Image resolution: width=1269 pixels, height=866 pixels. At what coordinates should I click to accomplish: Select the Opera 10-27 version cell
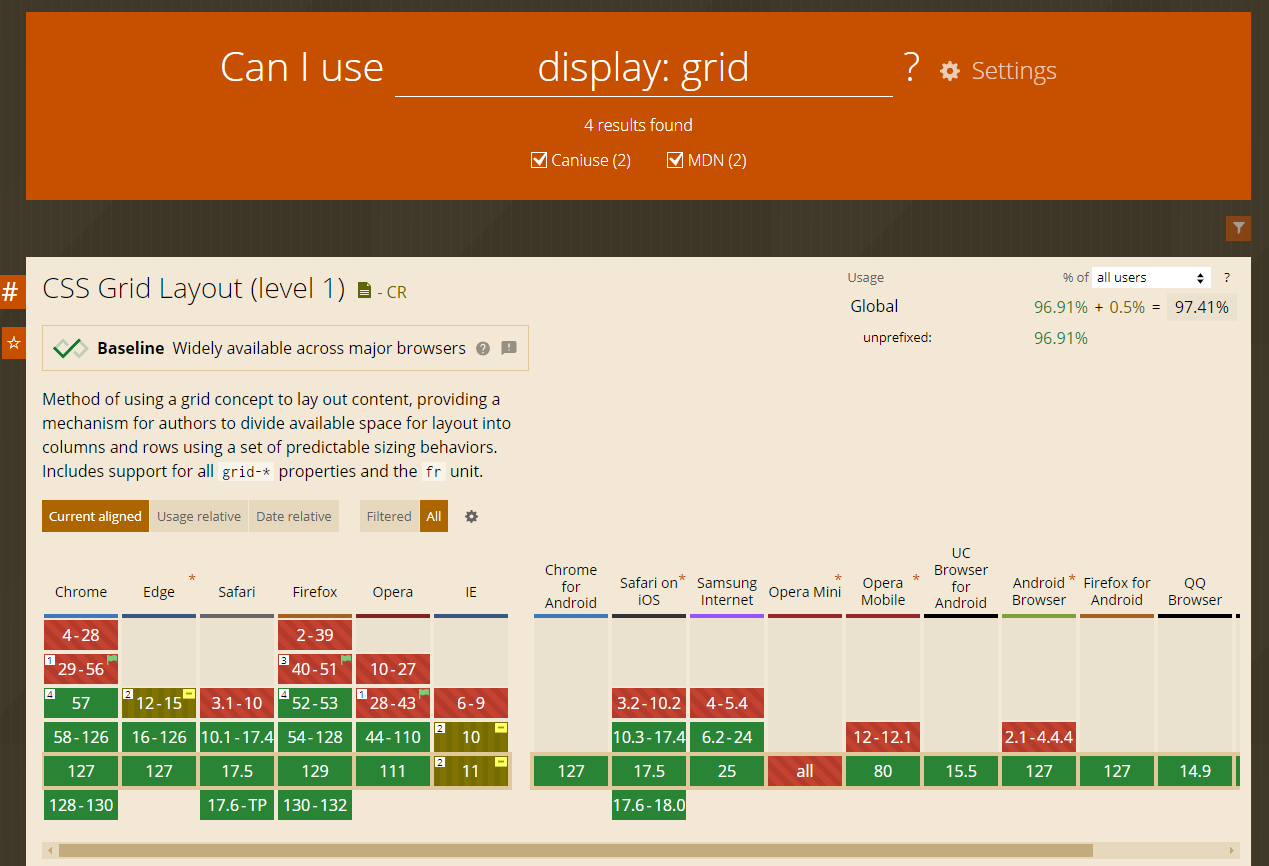click(393, 669)
